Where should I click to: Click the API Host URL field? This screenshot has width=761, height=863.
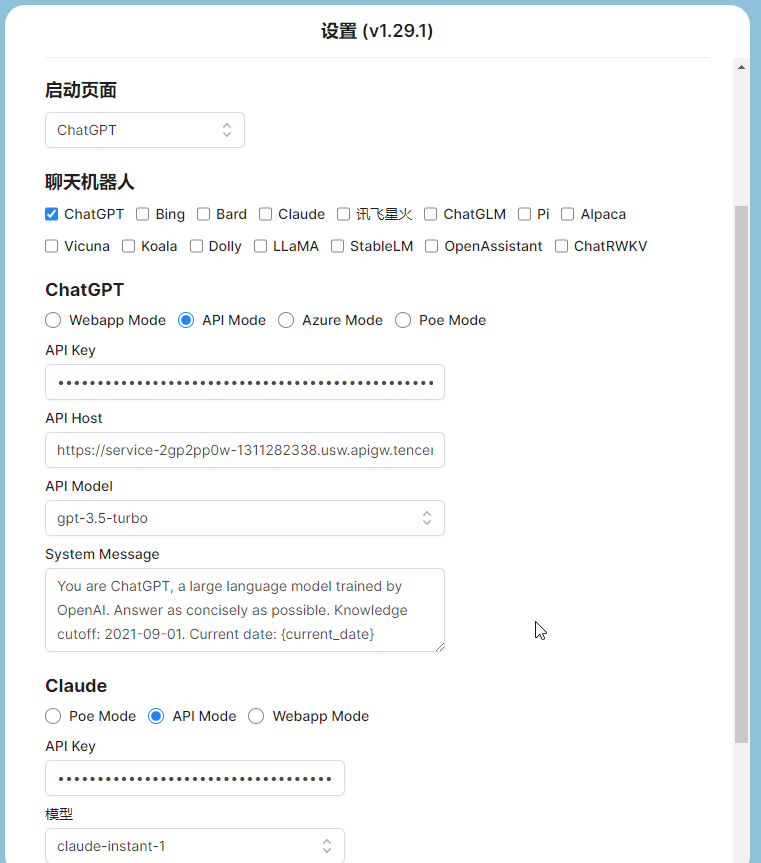pyautogui.click(x=245, y=450)
